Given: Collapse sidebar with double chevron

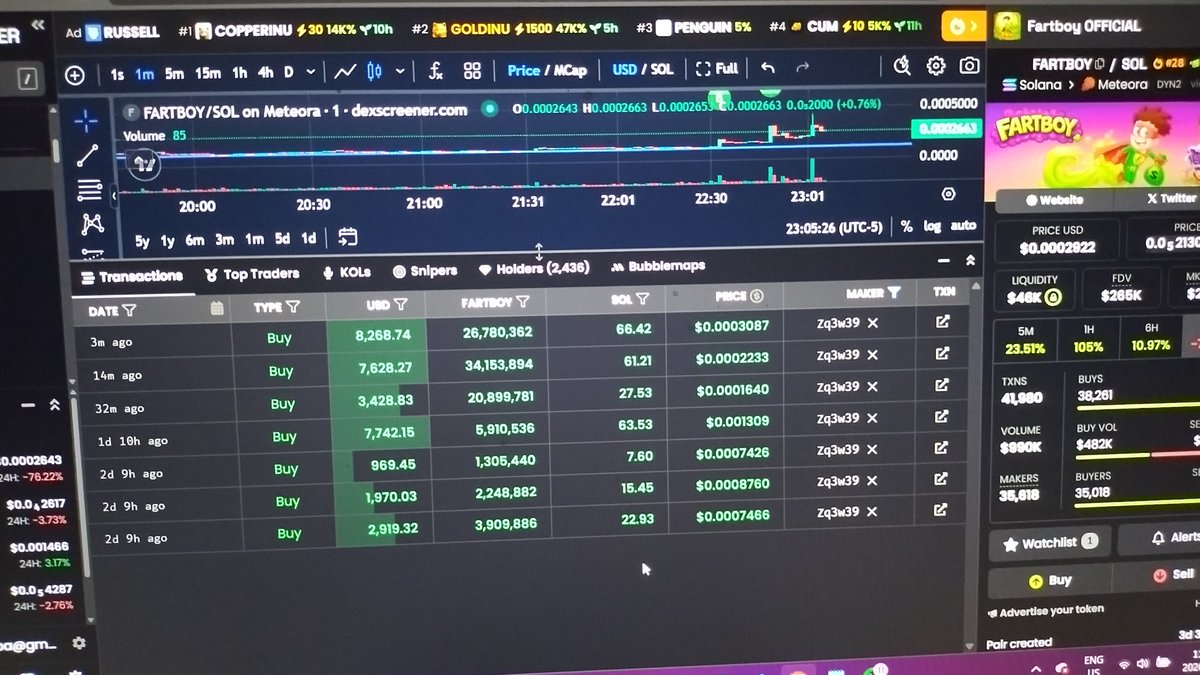Looking at the screenshot, I should 38,27.
